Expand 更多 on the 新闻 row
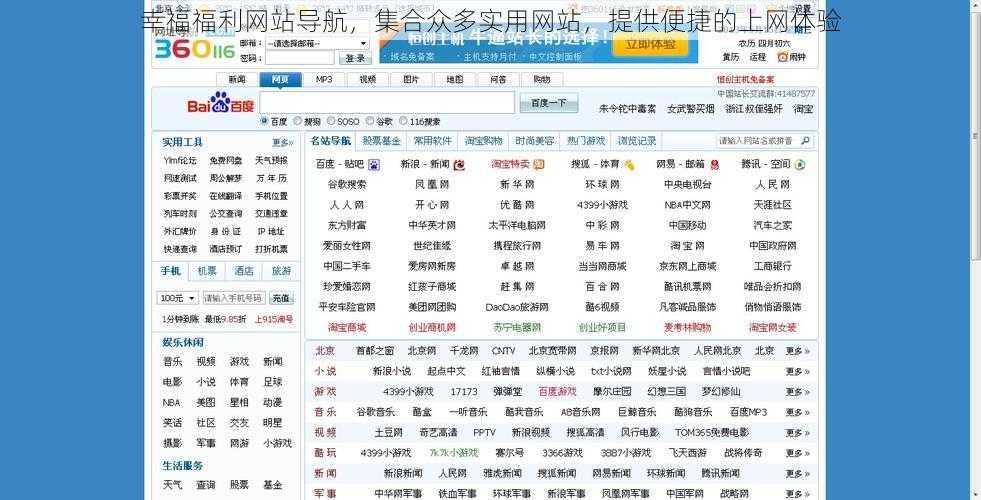Image resolution: width=981 pixels, height=500 pixels. pyautogui.click(x=798, y=474)
